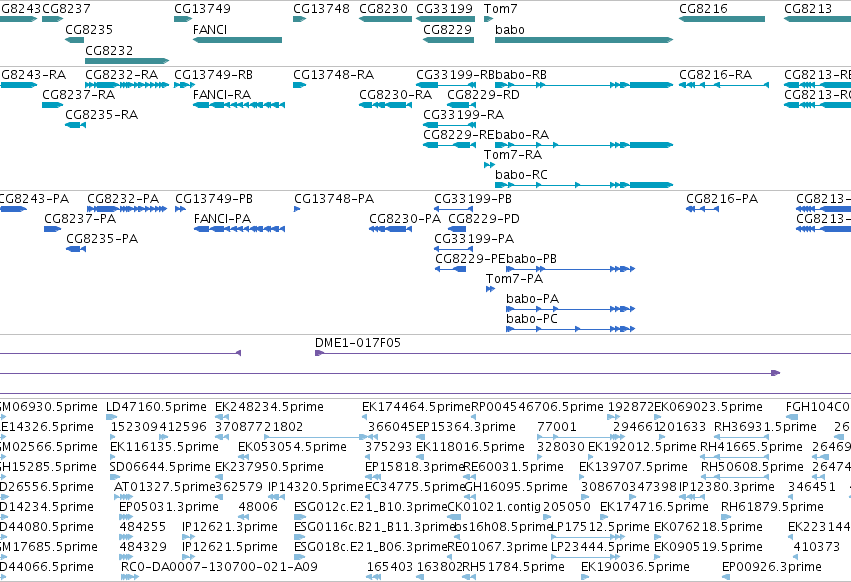Screen dimensions: 851x582
Task: Click protein babo-PA
Action: click(532, 299)
